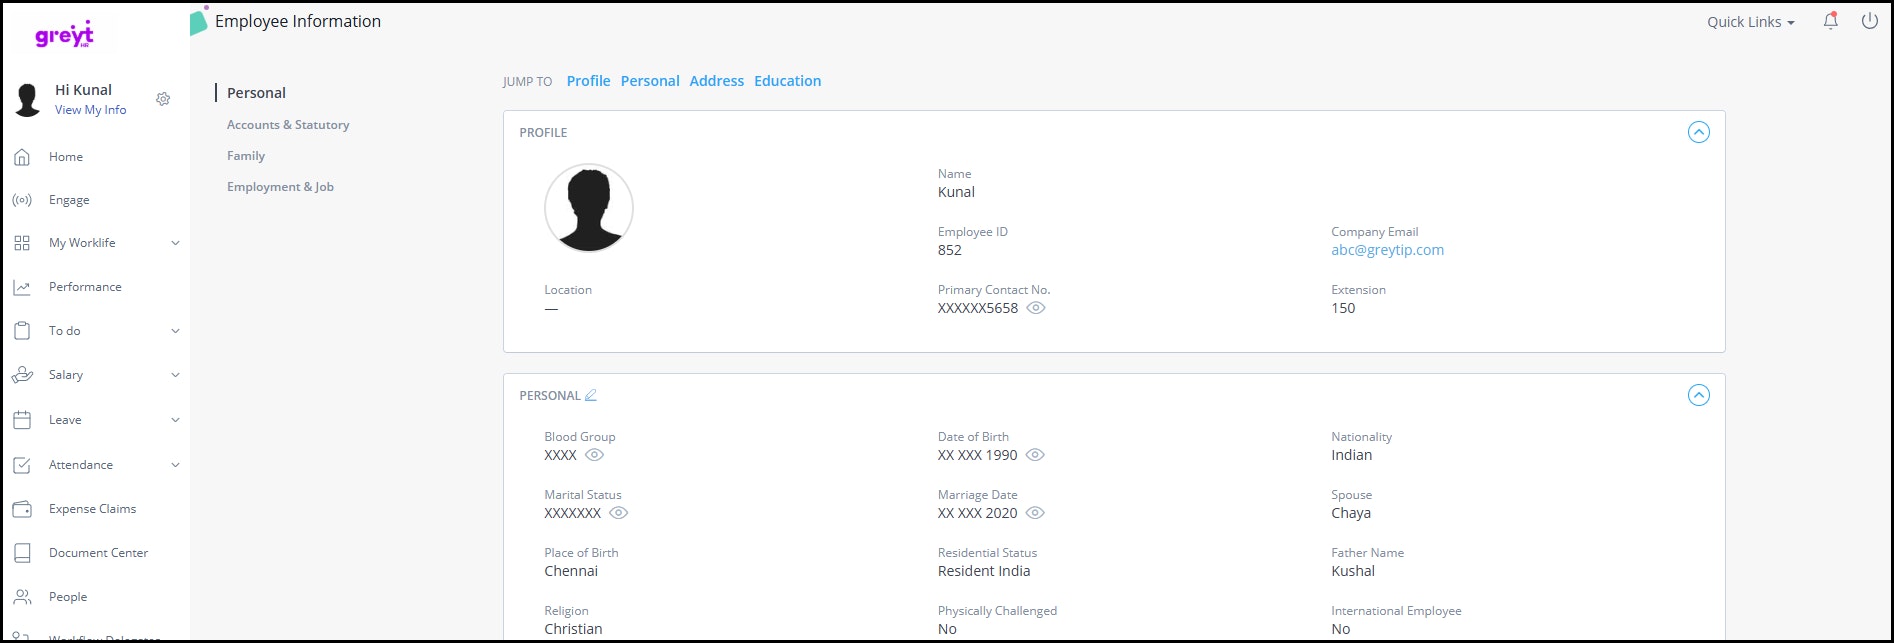The height and width of the screenshot is (643, 1894).
Task: Expand the Salary menu chevron
Action: tap(175, 375)
